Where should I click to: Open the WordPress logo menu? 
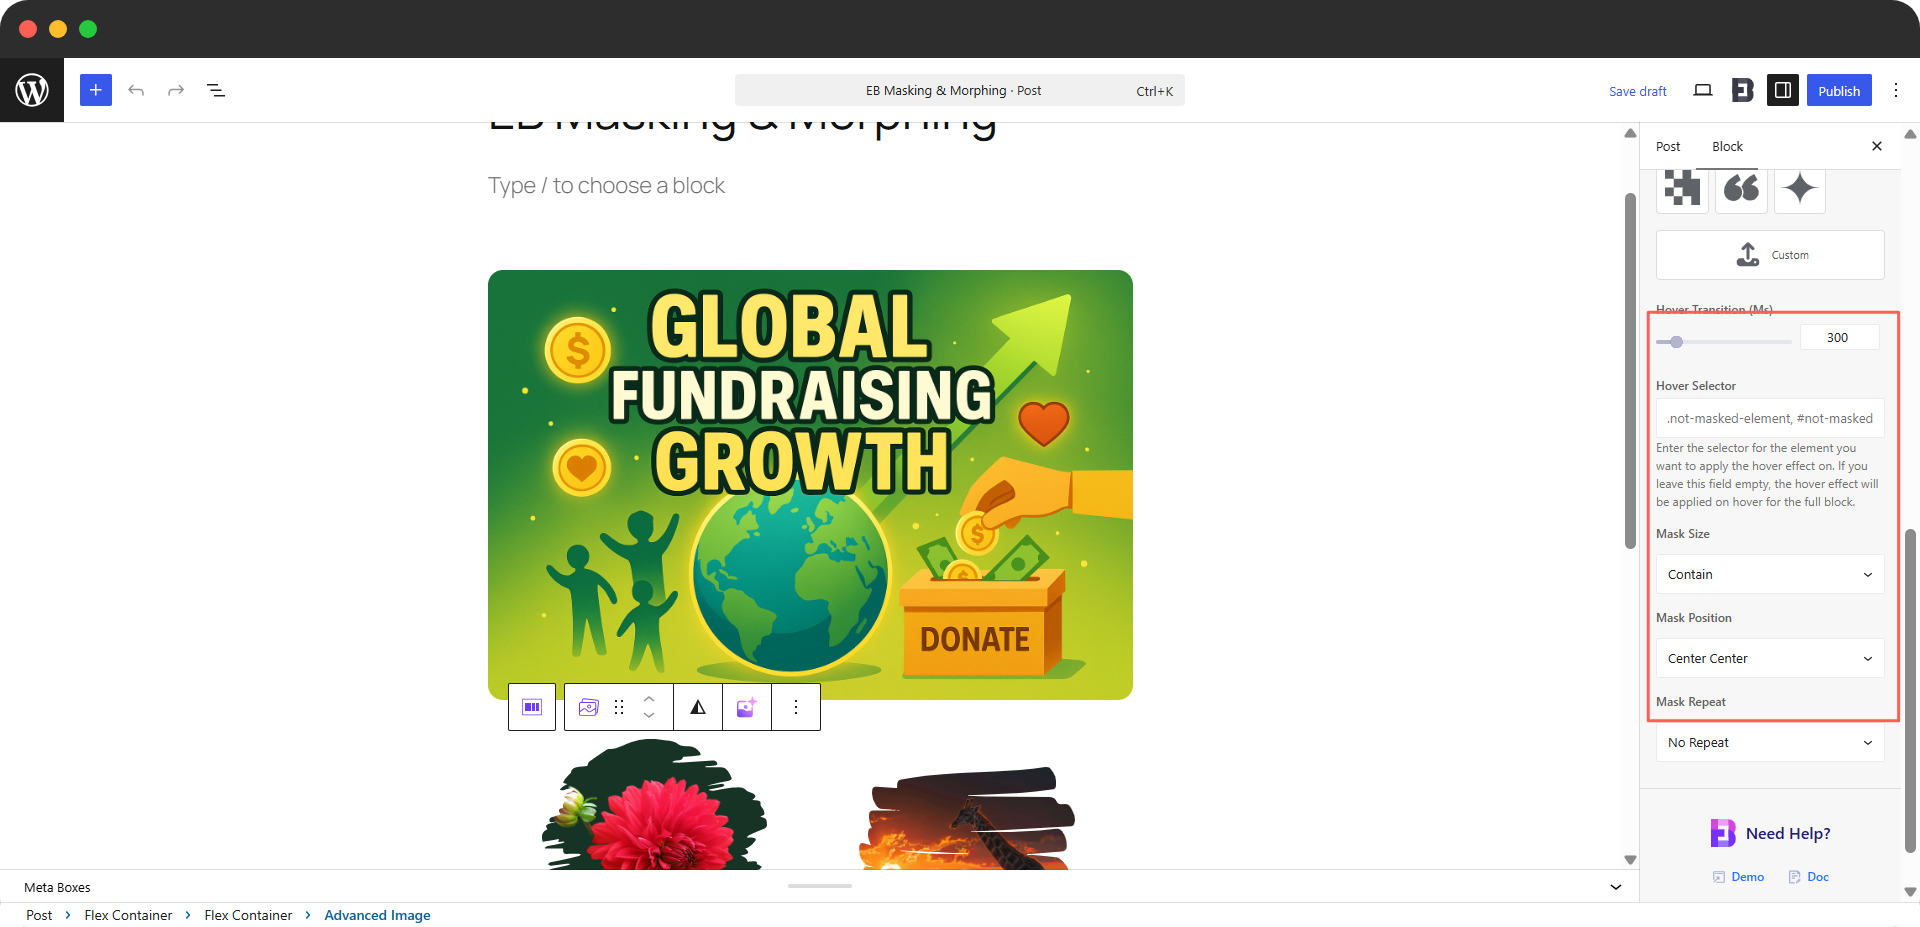32,90
